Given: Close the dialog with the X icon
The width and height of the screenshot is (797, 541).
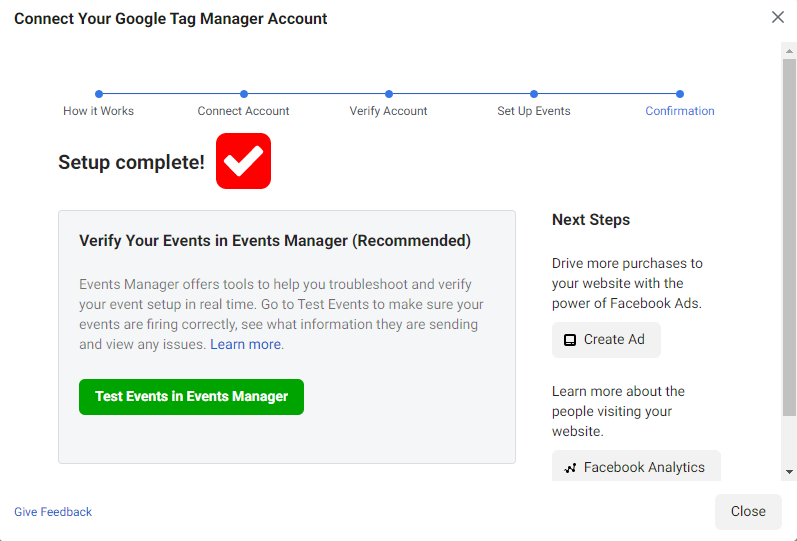Looking at the screenshot, I should coord(778,17).
